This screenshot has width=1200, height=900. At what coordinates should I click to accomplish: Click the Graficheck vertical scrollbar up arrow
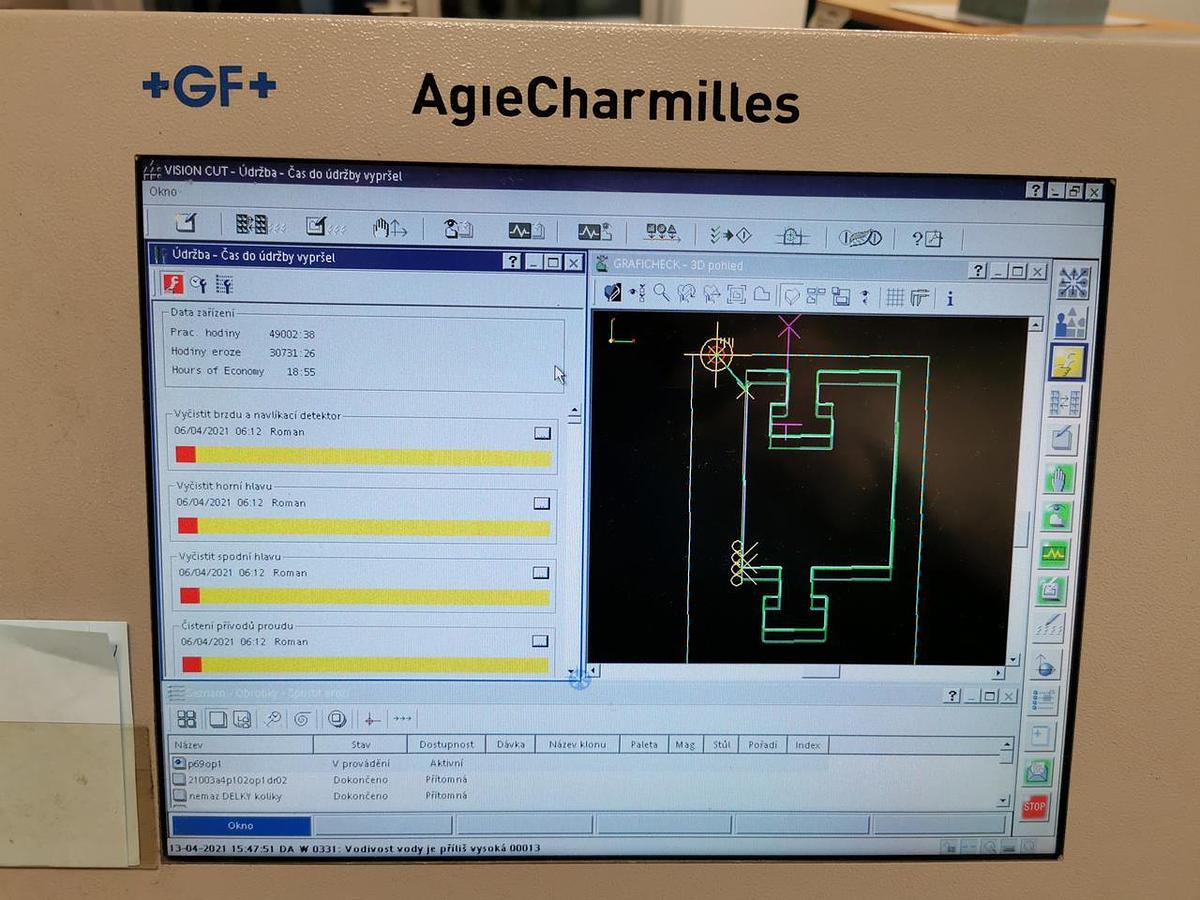pos(1034,324)
